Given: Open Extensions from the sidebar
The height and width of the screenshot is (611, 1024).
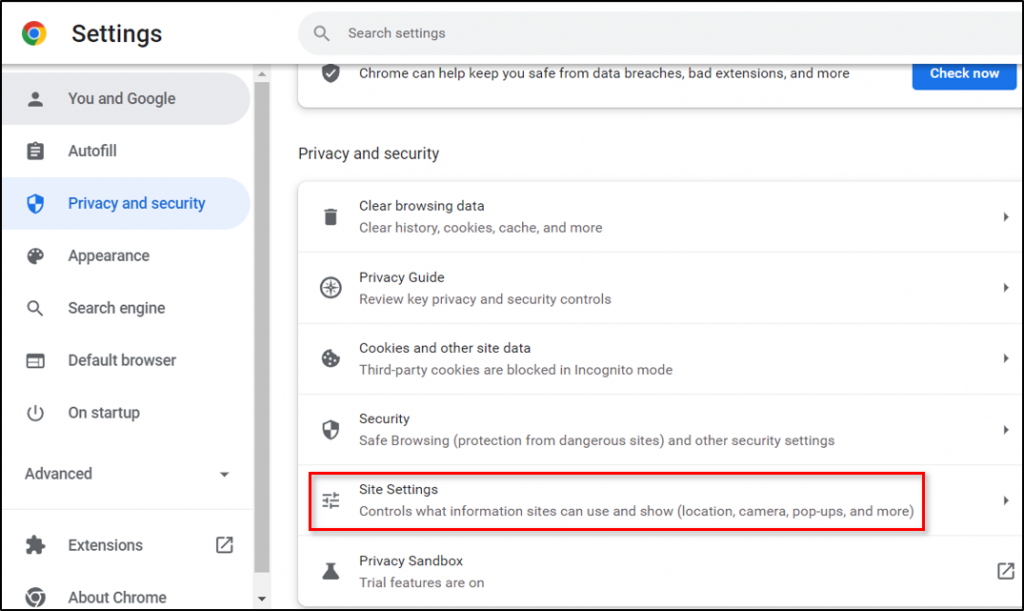Looking at the screenshot, I should (x=104, y=545).
